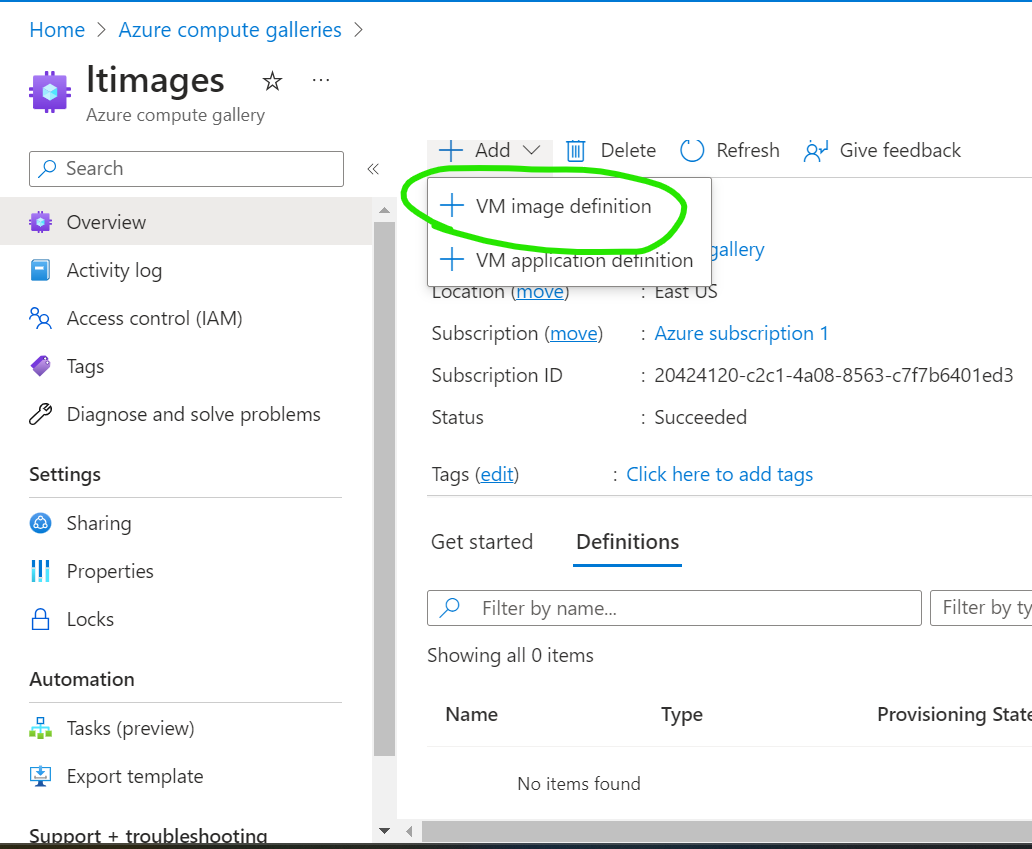This screenshot has width=1032, height=849.
Task: Favorite the Itimages gallery with the star
Action: tap(272, 81)
